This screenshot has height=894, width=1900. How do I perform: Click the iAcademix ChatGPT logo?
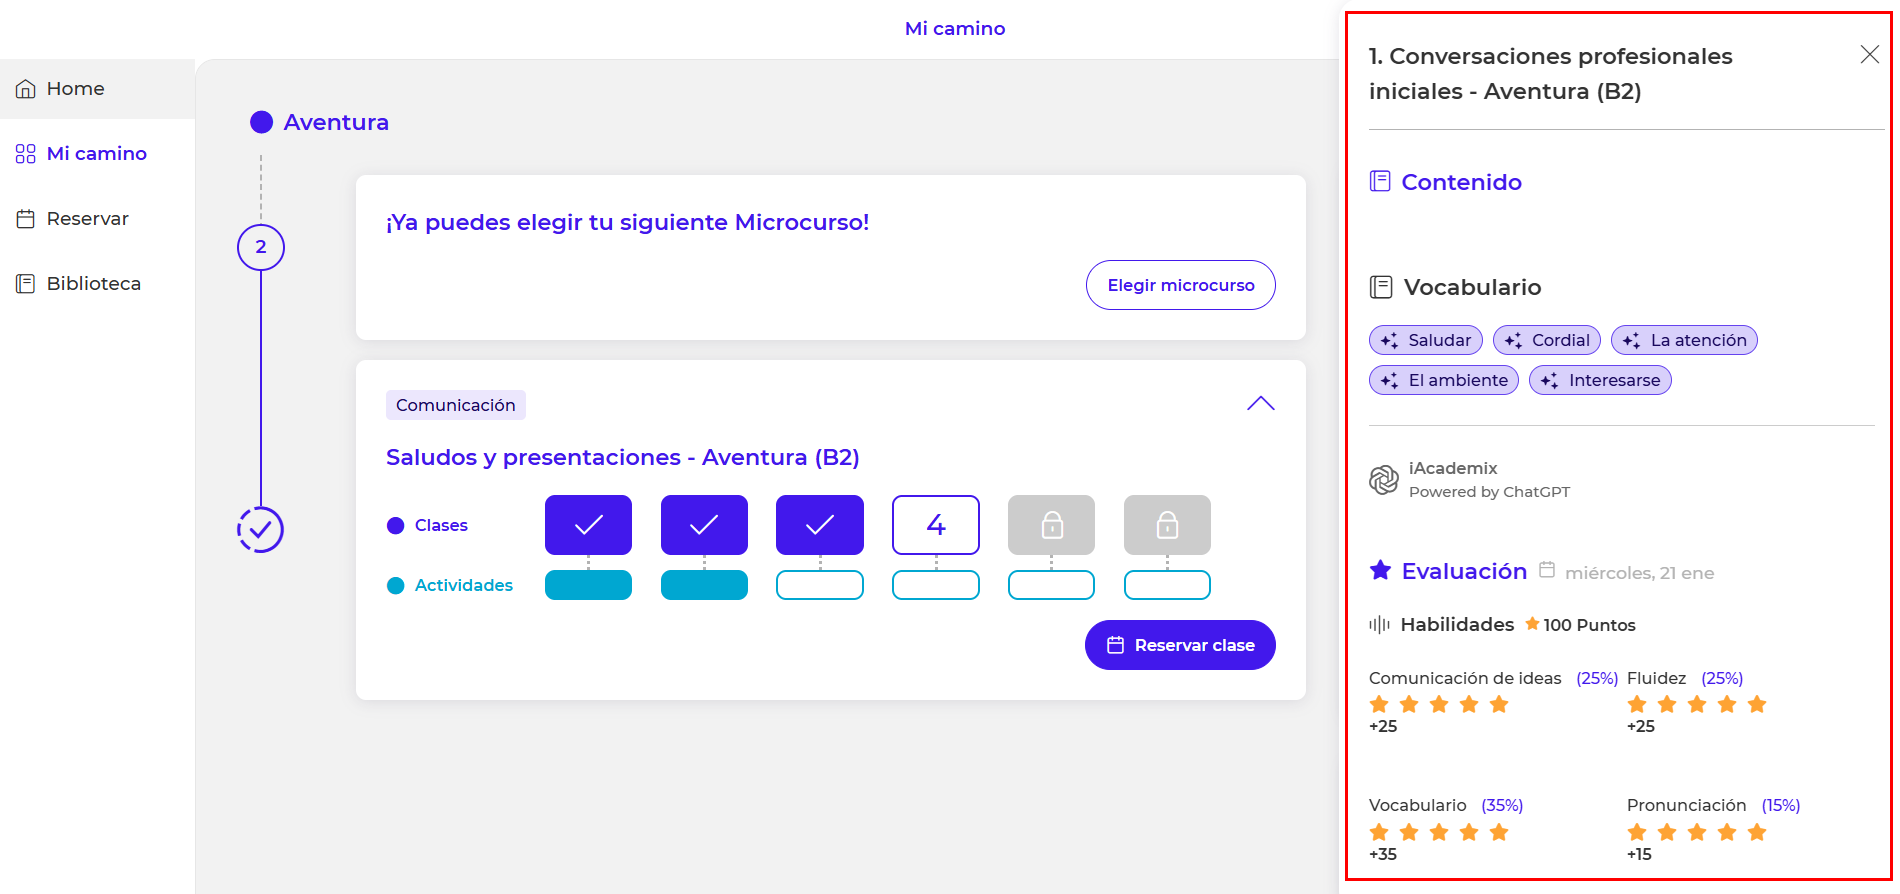click(x=1384, y=480)
